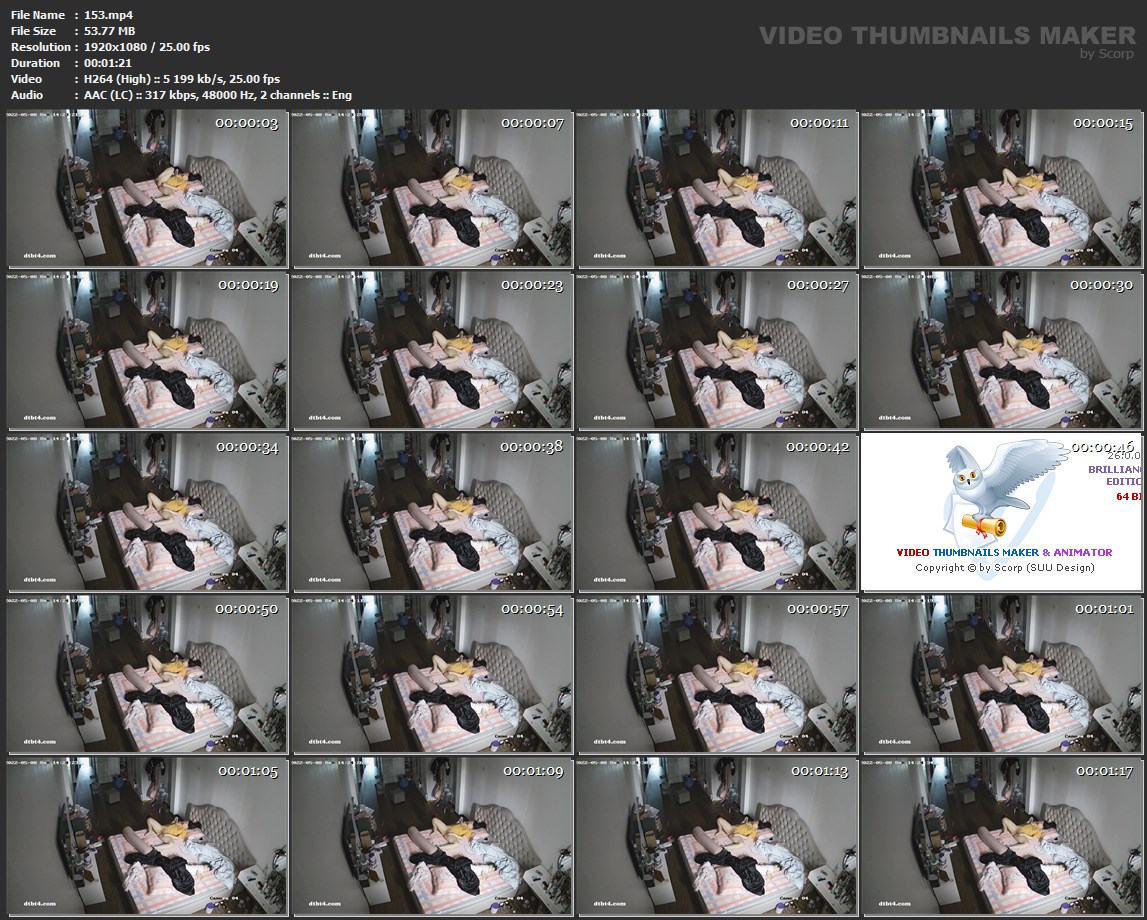This screenshot has width=1147, height=920.
Task: Pick the thumbnail stamped 00:00:15
Action: pos(1001,189)
